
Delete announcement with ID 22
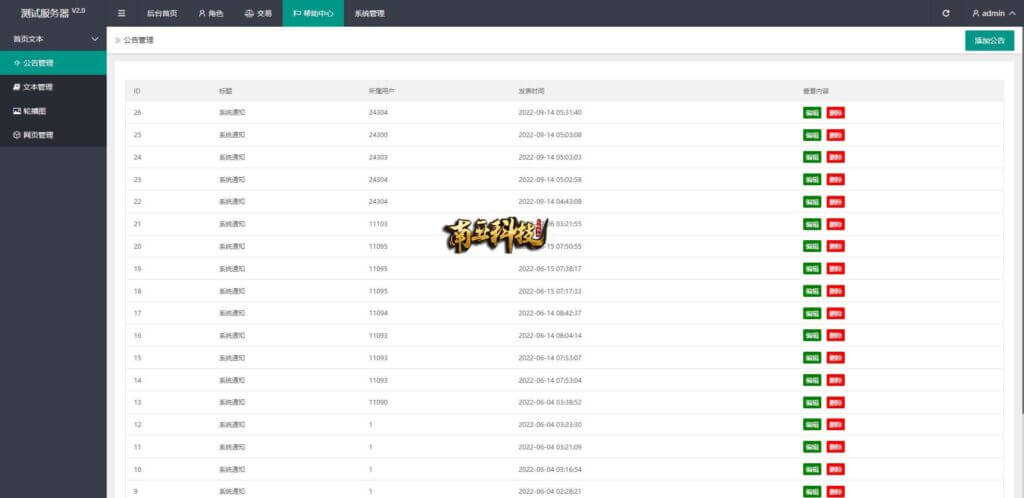click(x=835, y=201)
